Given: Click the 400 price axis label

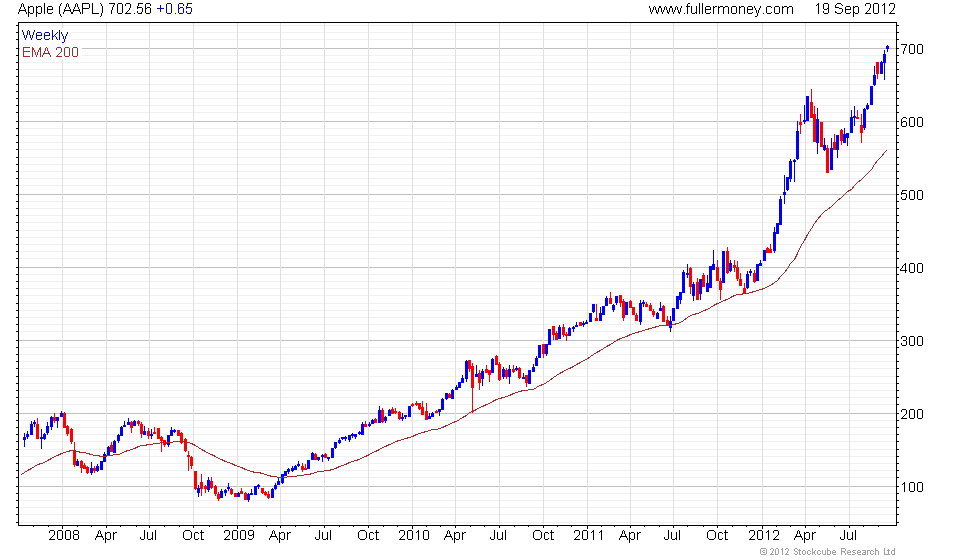Looking at the screenshot, I should click(x=912, y=268).
